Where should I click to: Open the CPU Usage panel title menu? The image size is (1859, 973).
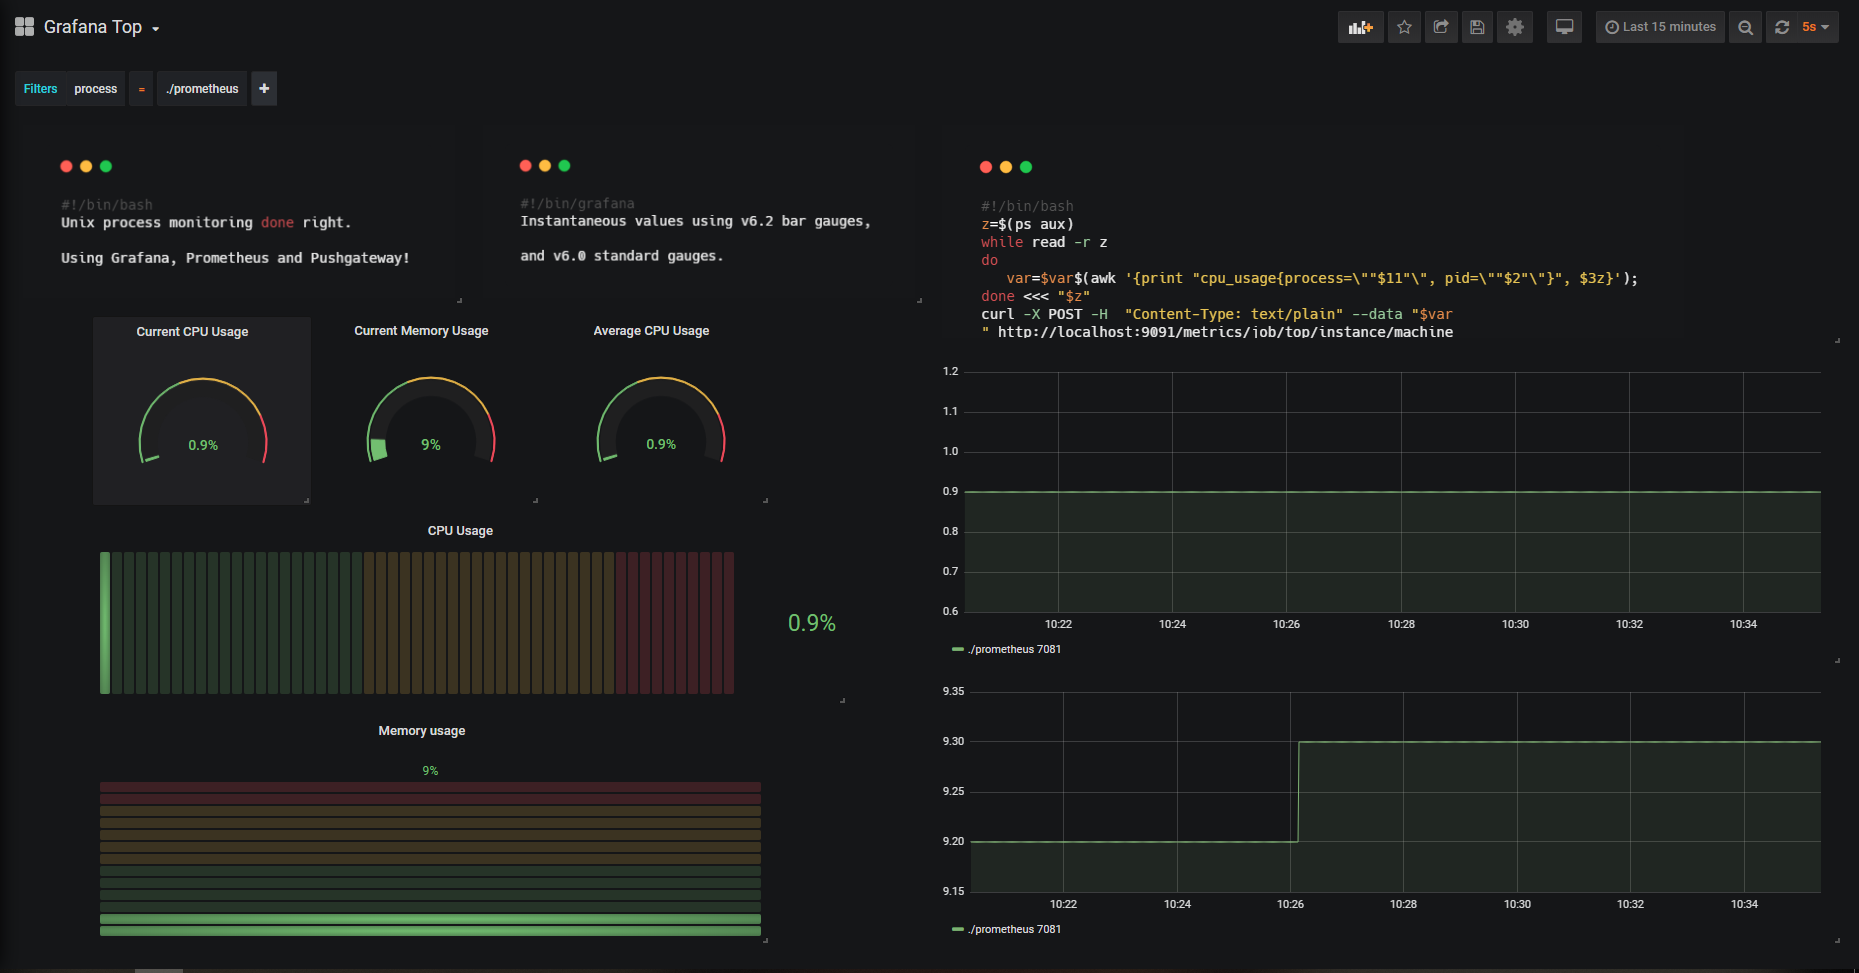point(459,530)
